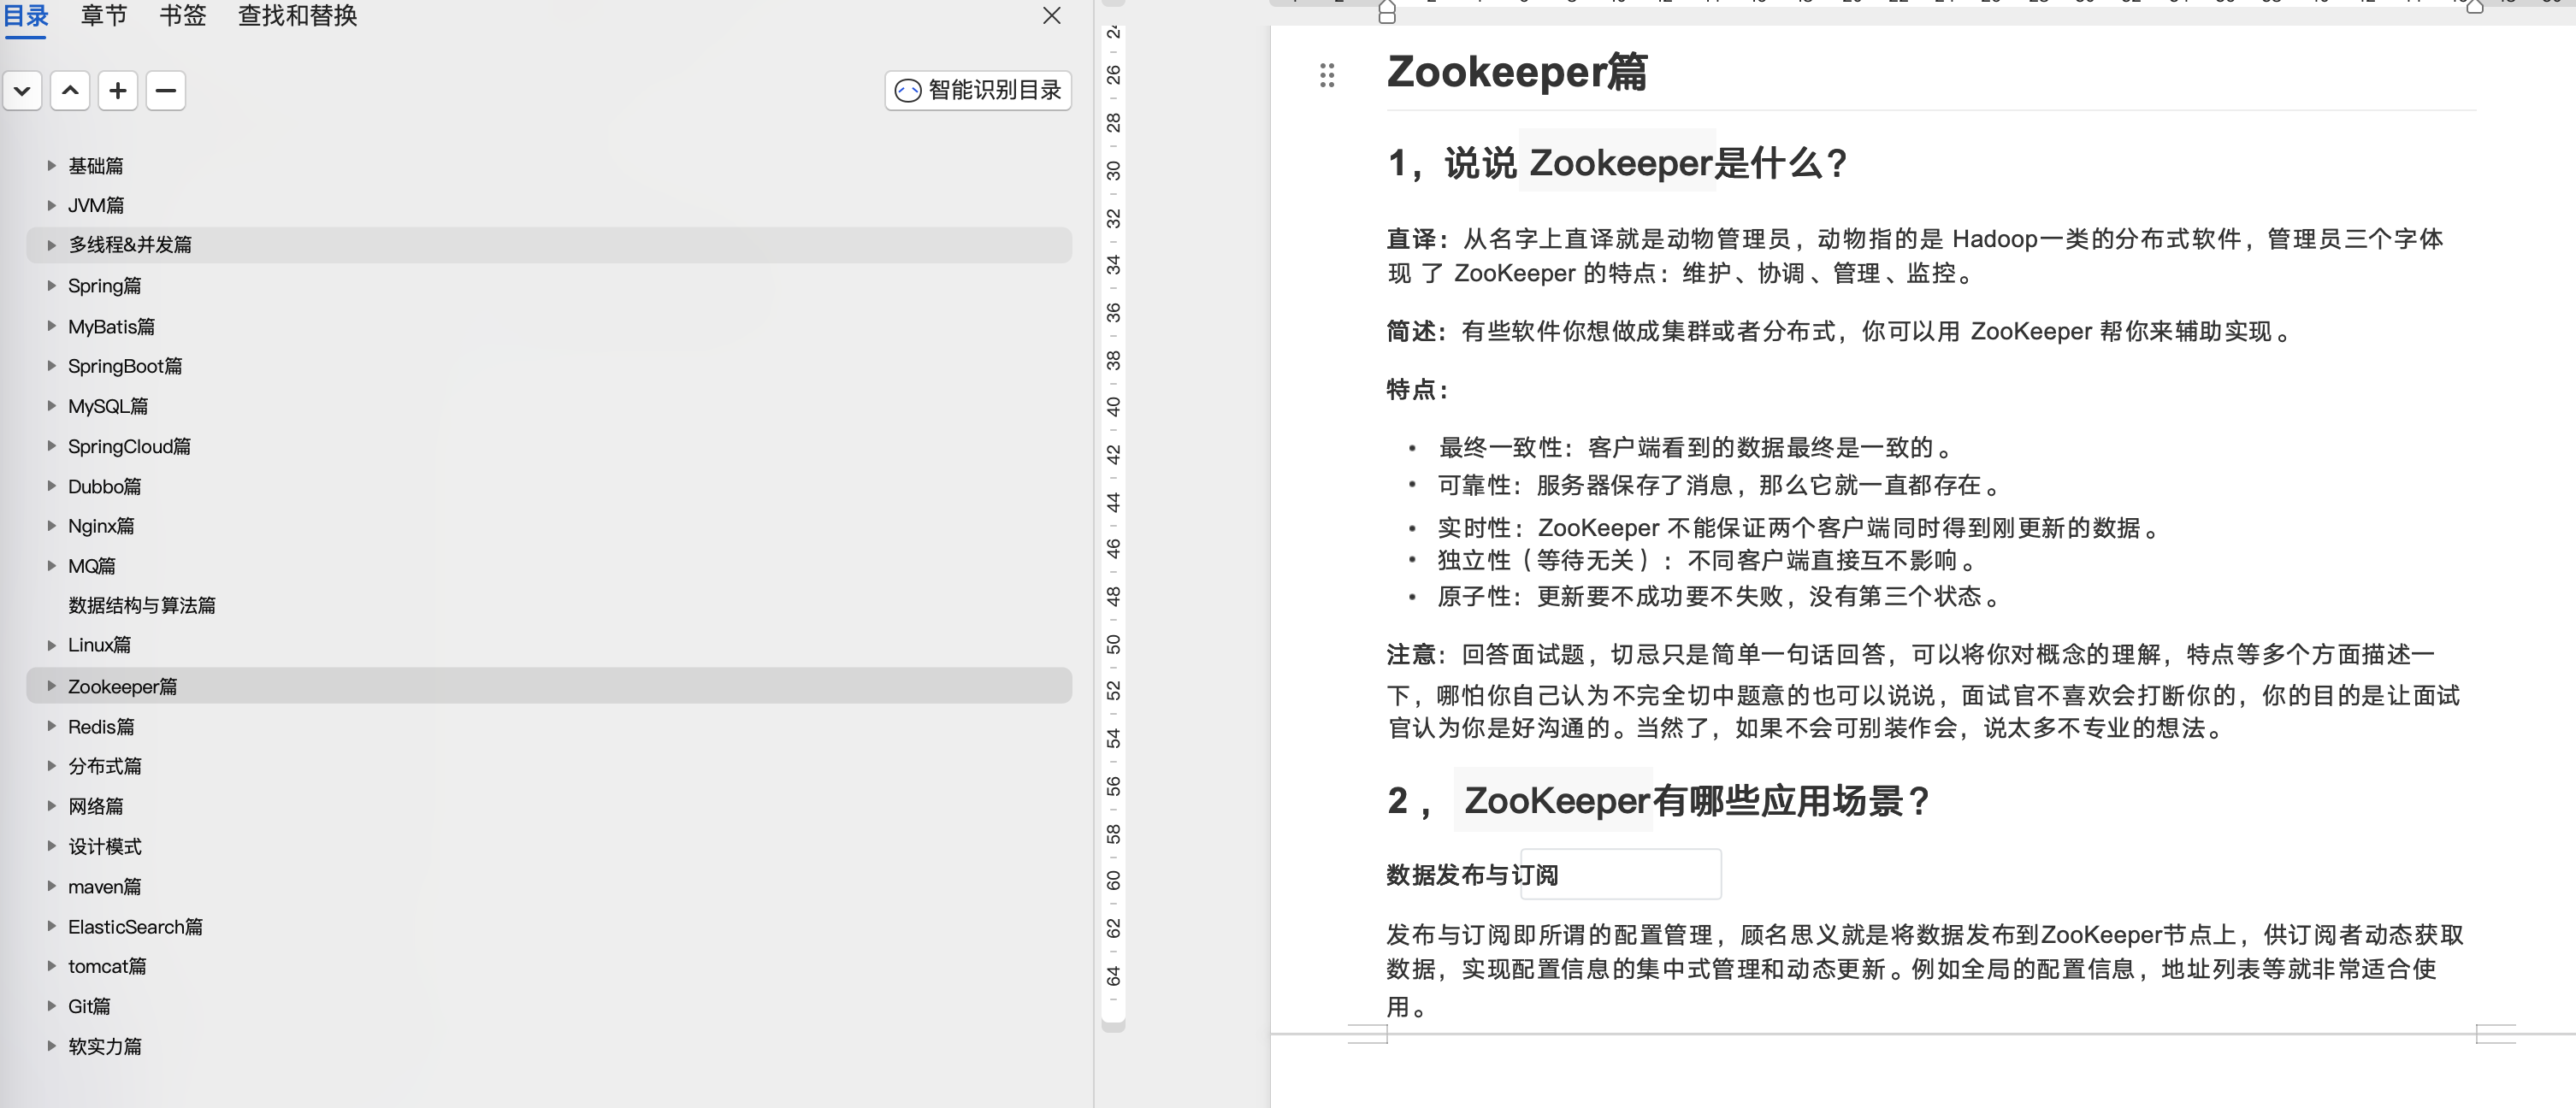
Task: Expand the SpringCloud篇 disclosure triangle
Action: tap(51, 446)
